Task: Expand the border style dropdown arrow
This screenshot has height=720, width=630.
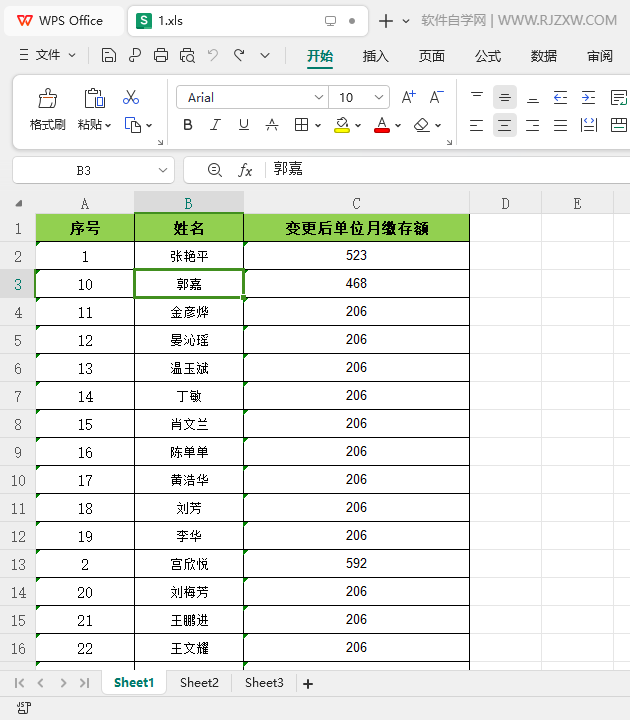Action: point(318,125)
